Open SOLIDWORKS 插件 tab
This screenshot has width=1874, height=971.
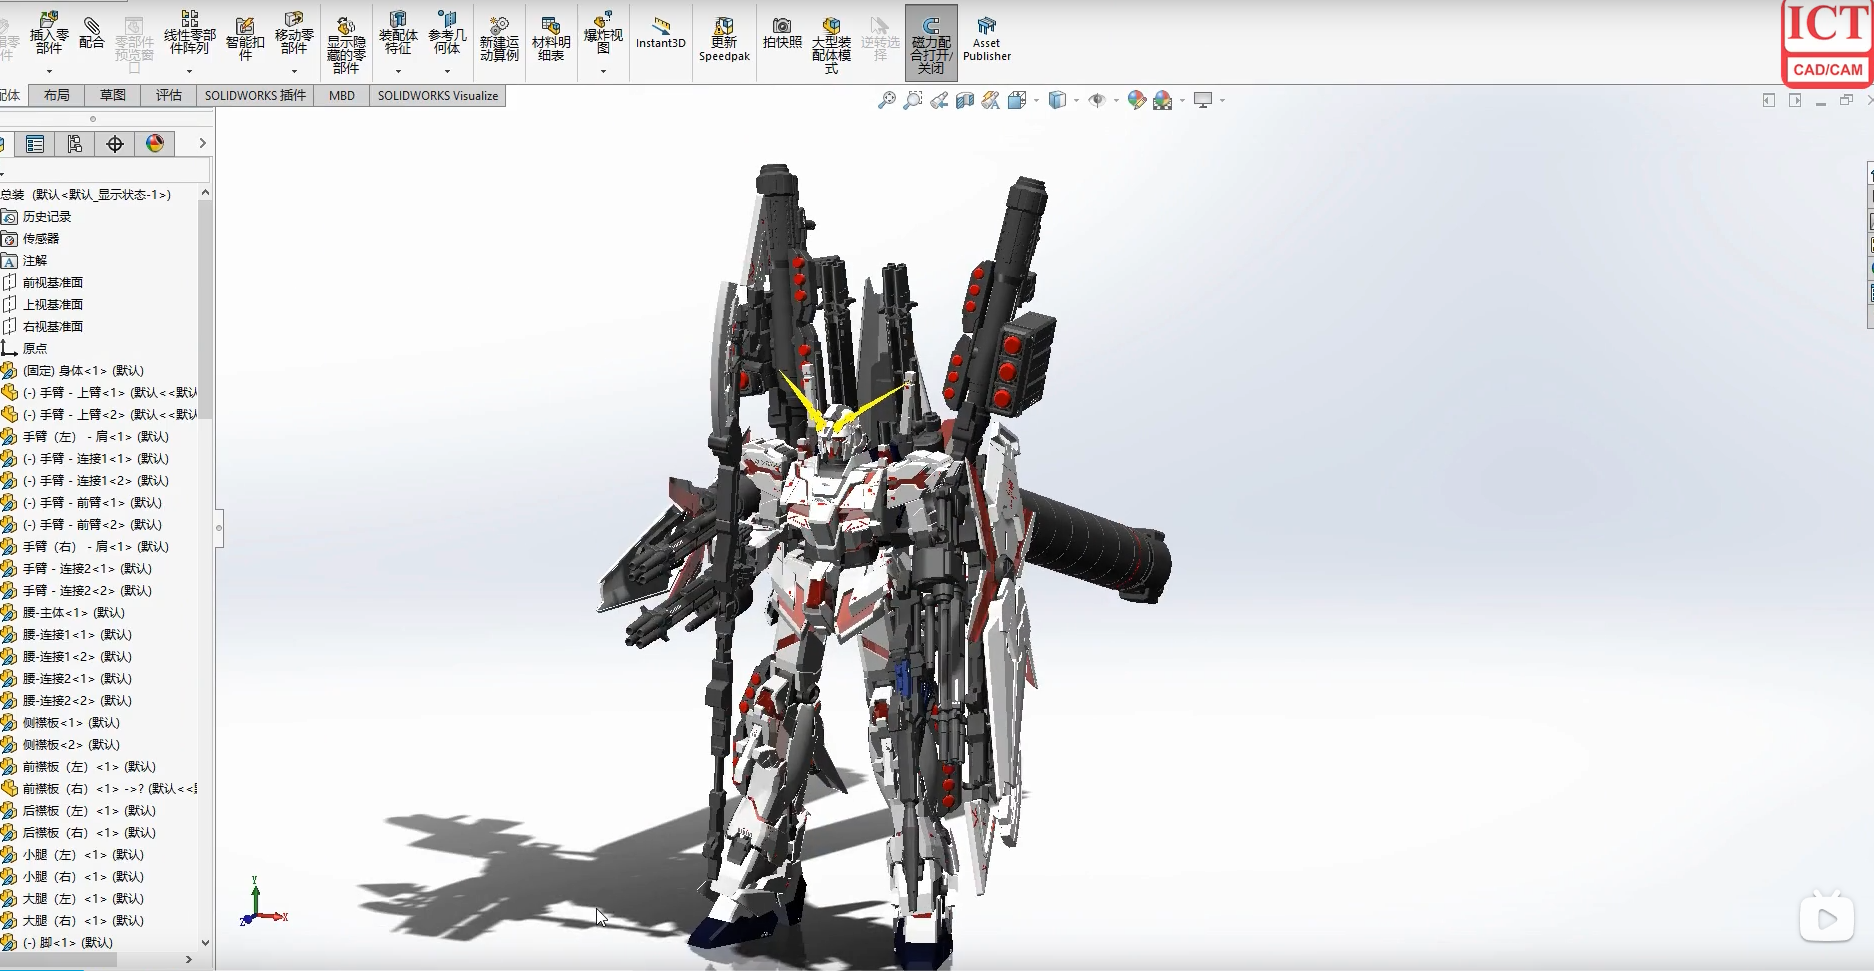(x=255, y=95)
